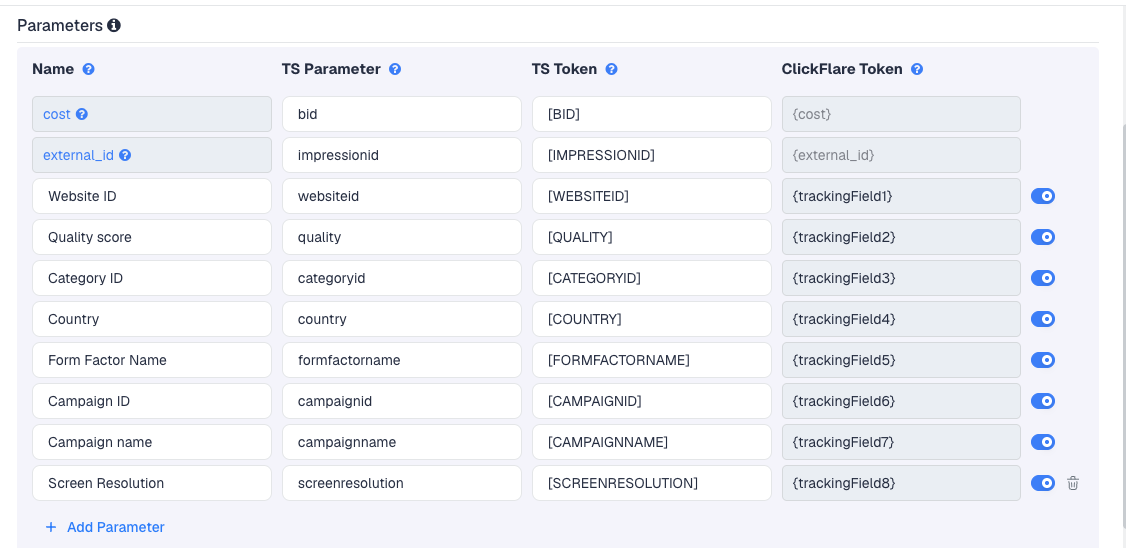Viewport: 1126px width, 548px height.
Task: Click the [QUALITY] TS Token field
Action: pos(652,237)
